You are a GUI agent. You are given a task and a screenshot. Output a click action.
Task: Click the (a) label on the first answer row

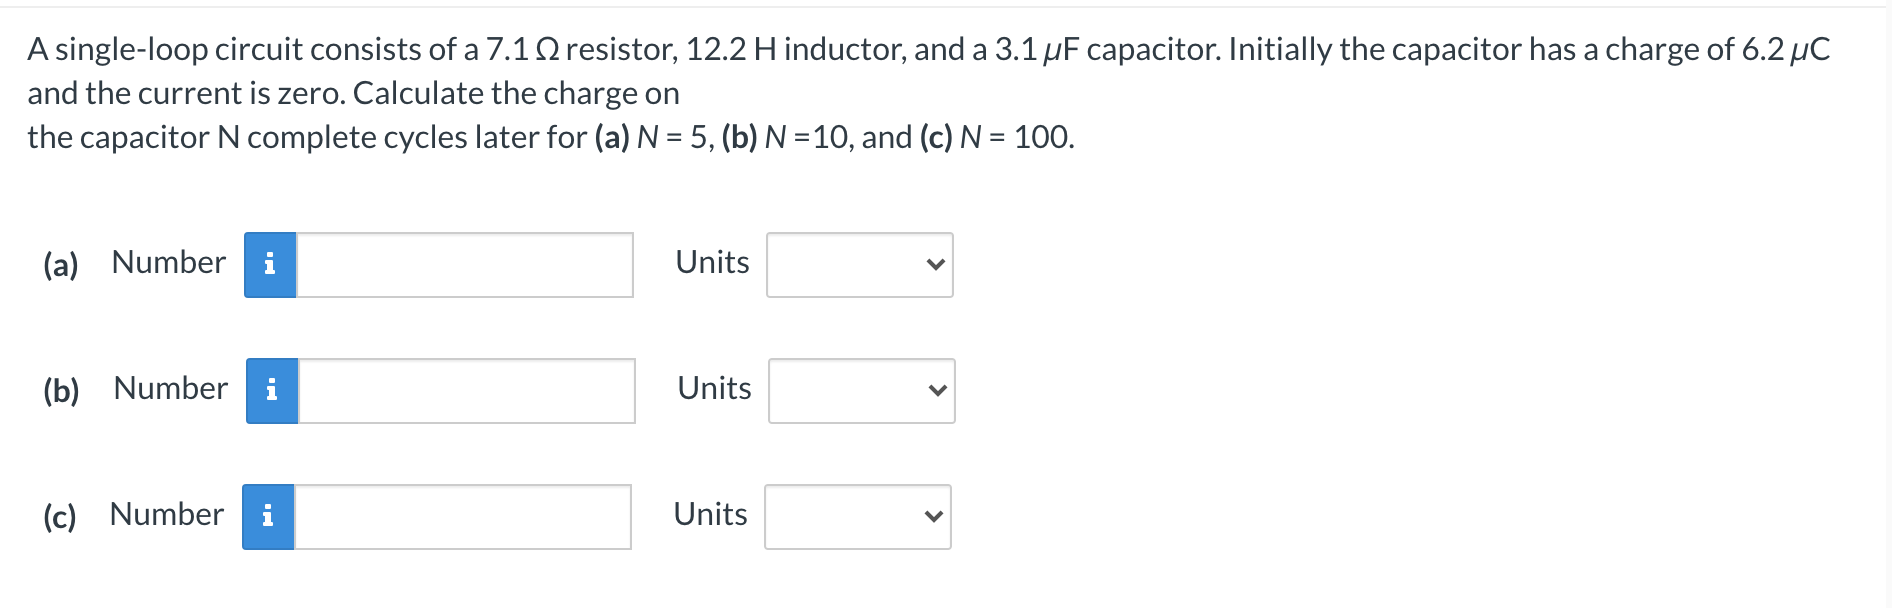61,264
